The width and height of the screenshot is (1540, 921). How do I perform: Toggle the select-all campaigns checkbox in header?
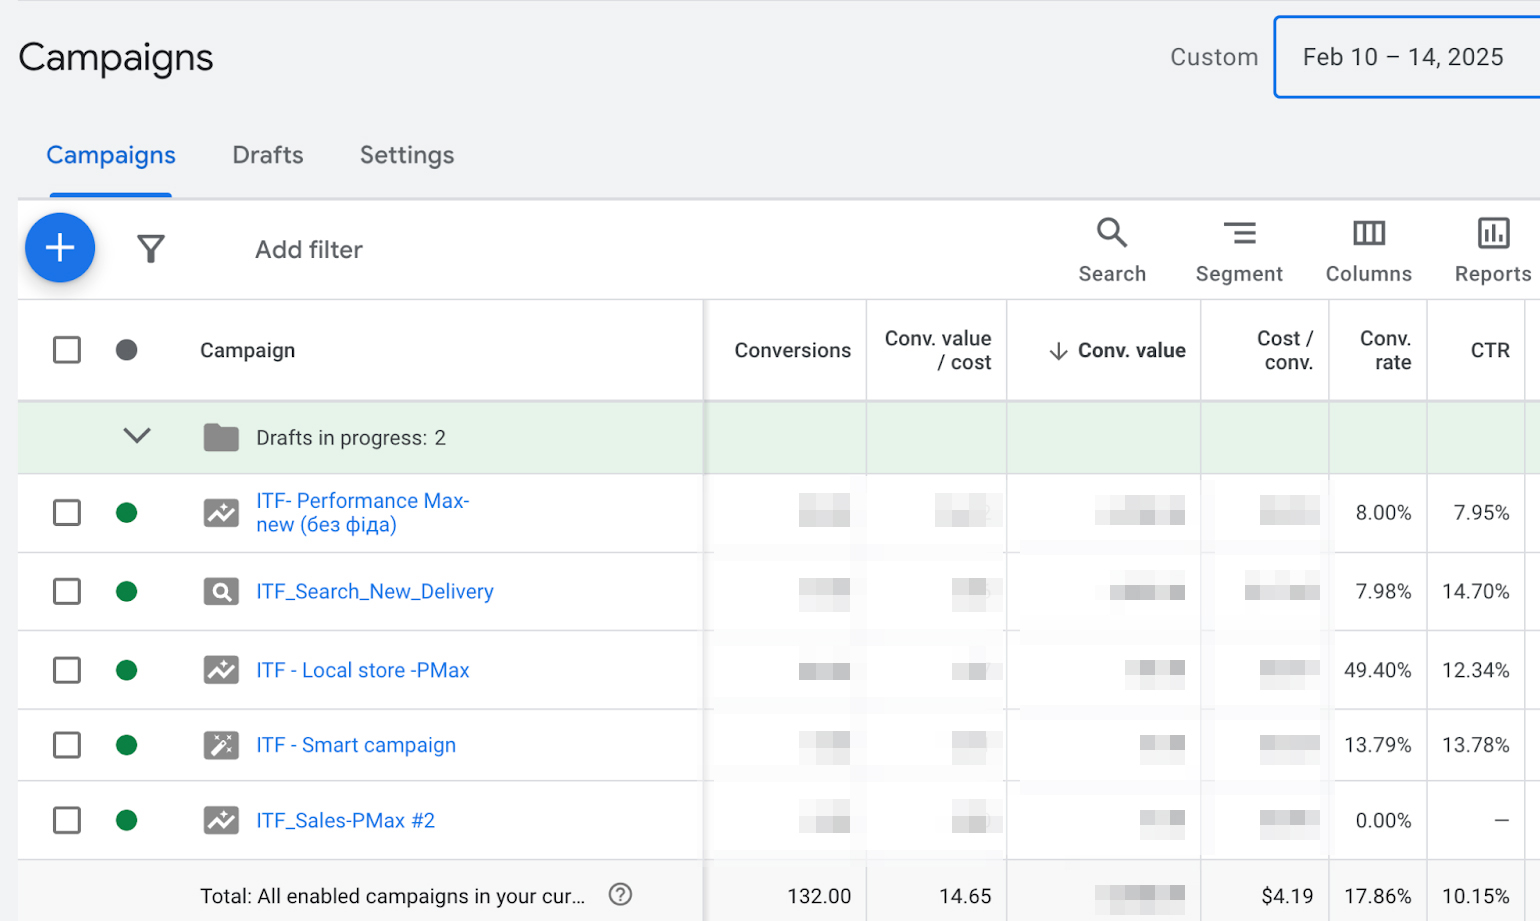pyautogui.click(x=67, y=350)
